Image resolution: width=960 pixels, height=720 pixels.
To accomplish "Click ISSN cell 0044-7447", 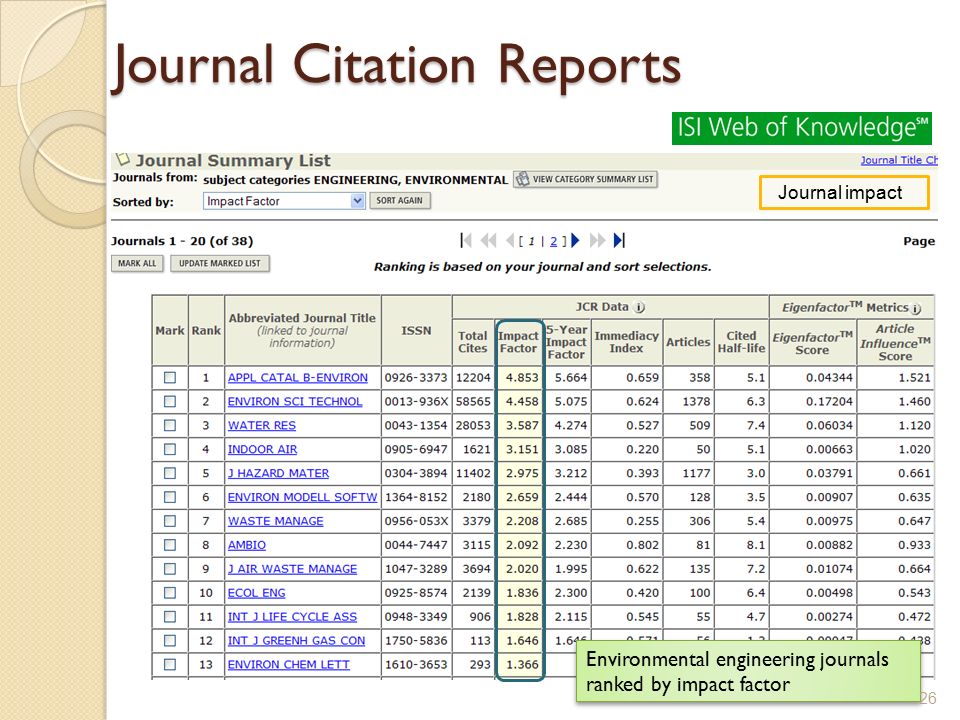I will [x=416, y=545].
